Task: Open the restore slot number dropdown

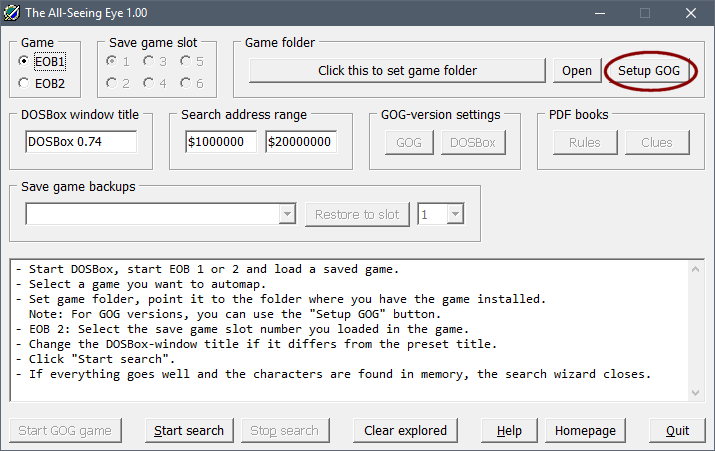Action: tap(456, 214)
